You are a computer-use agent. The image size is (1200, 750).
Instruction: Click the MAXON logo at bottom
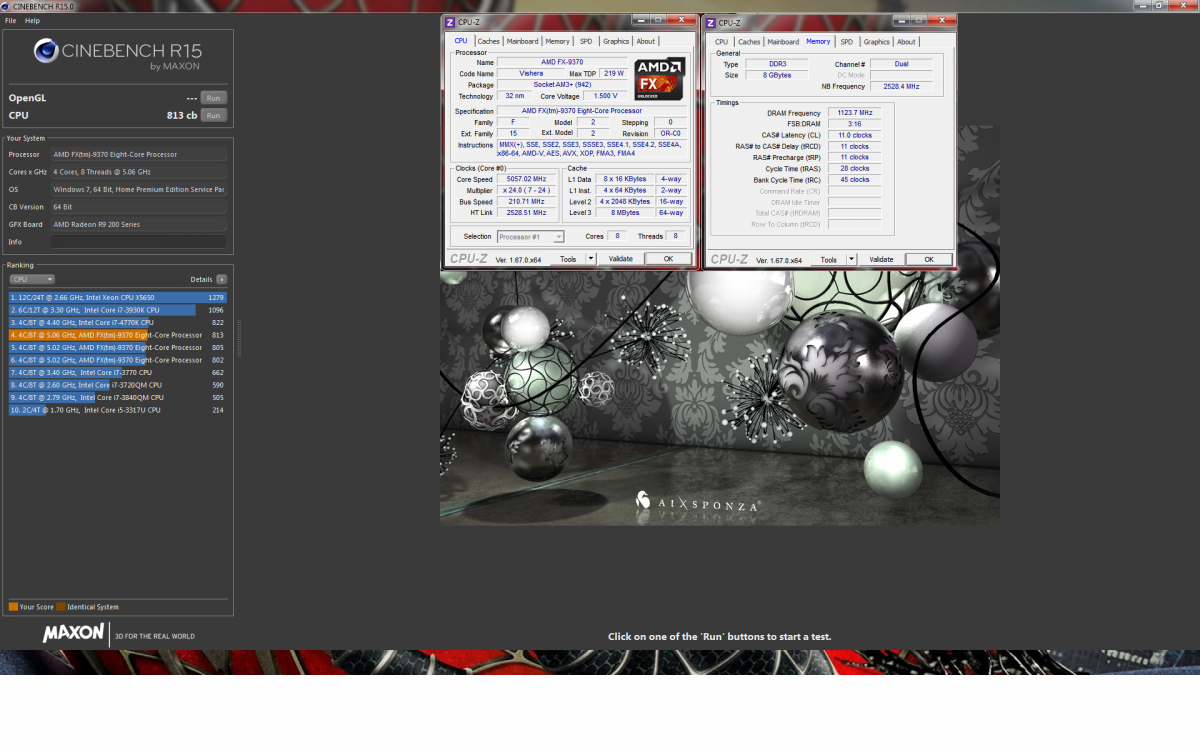pyautogui.click(x=73, y=633)
